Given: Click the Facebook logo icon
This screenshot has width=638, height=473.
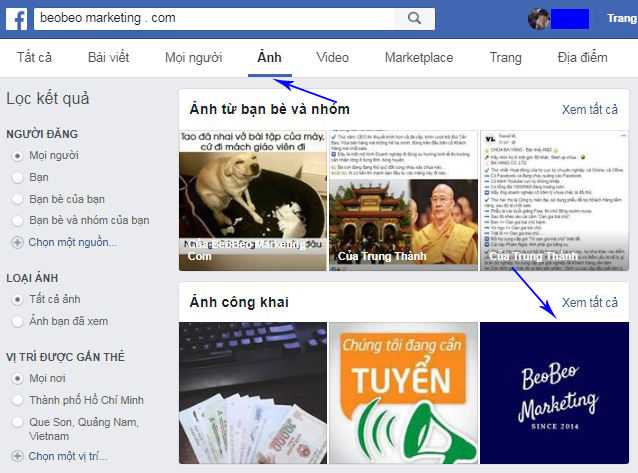Looking at the screenshot, I should click(x=17, y=19).
